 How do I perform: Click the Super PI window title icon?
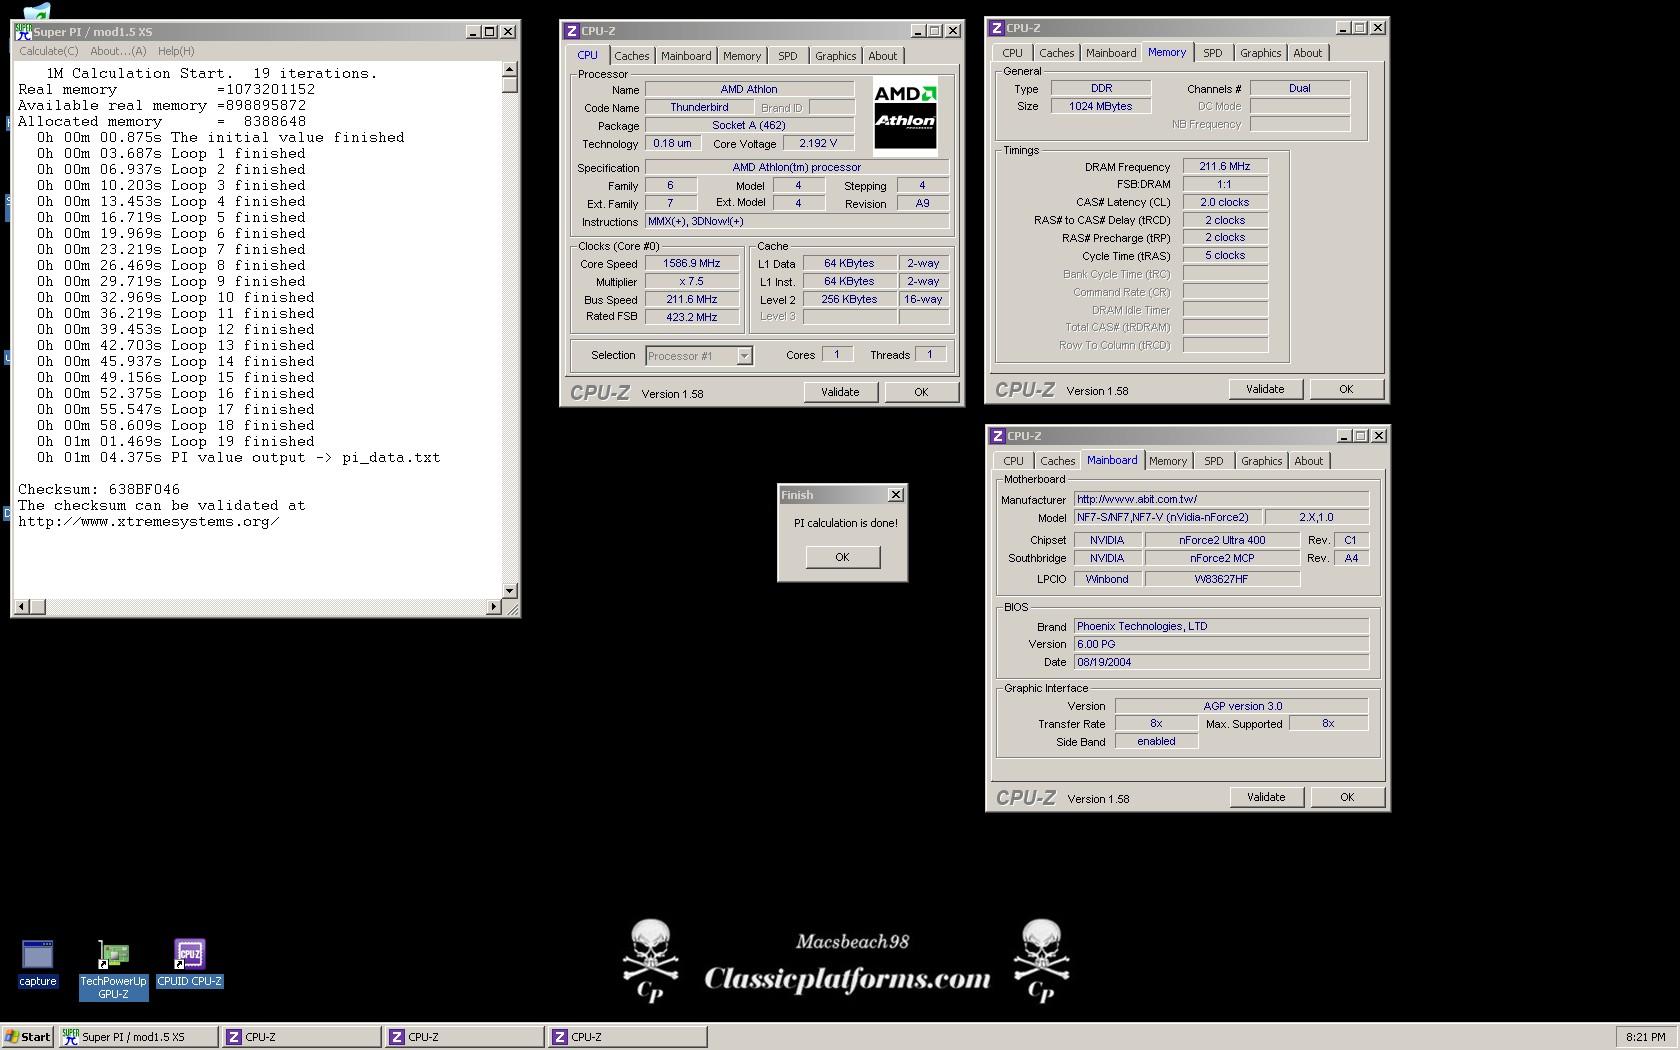tap(22, 32)
